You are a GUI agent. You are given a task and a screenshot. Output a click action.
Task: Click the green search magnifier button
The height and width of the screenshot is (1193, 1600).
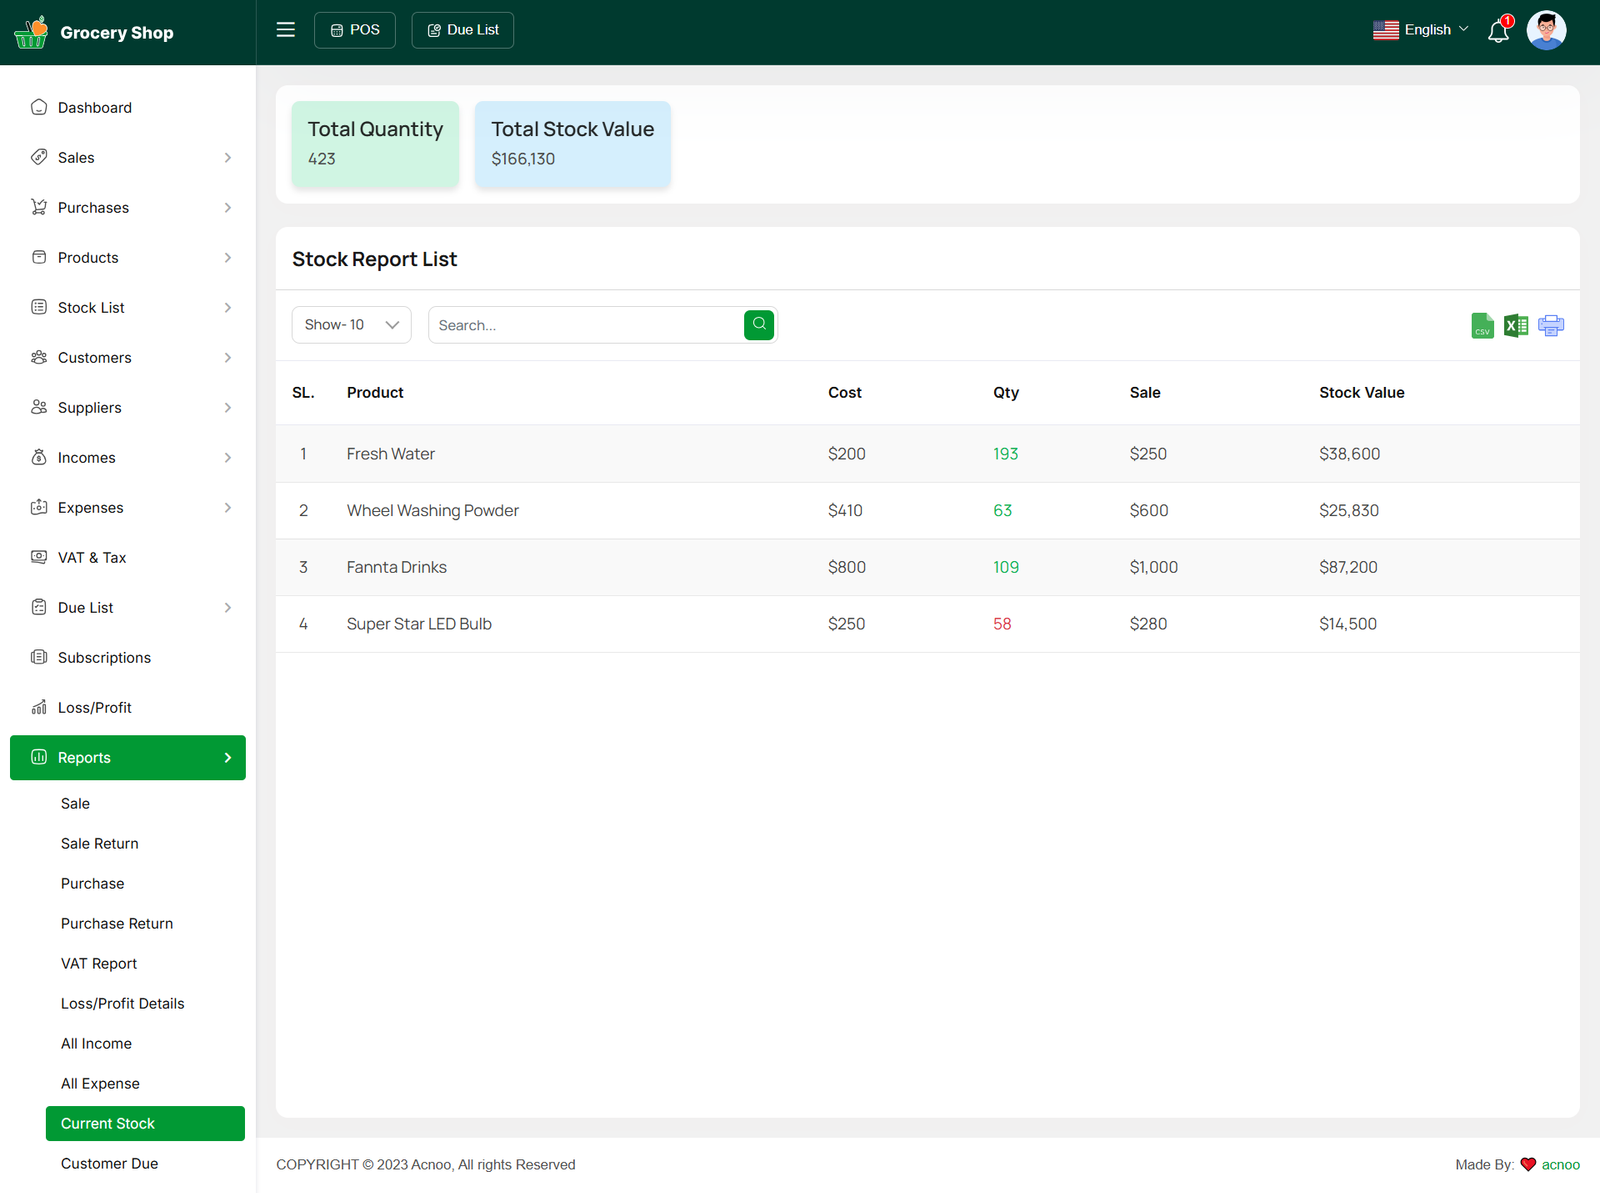(759, 325)
